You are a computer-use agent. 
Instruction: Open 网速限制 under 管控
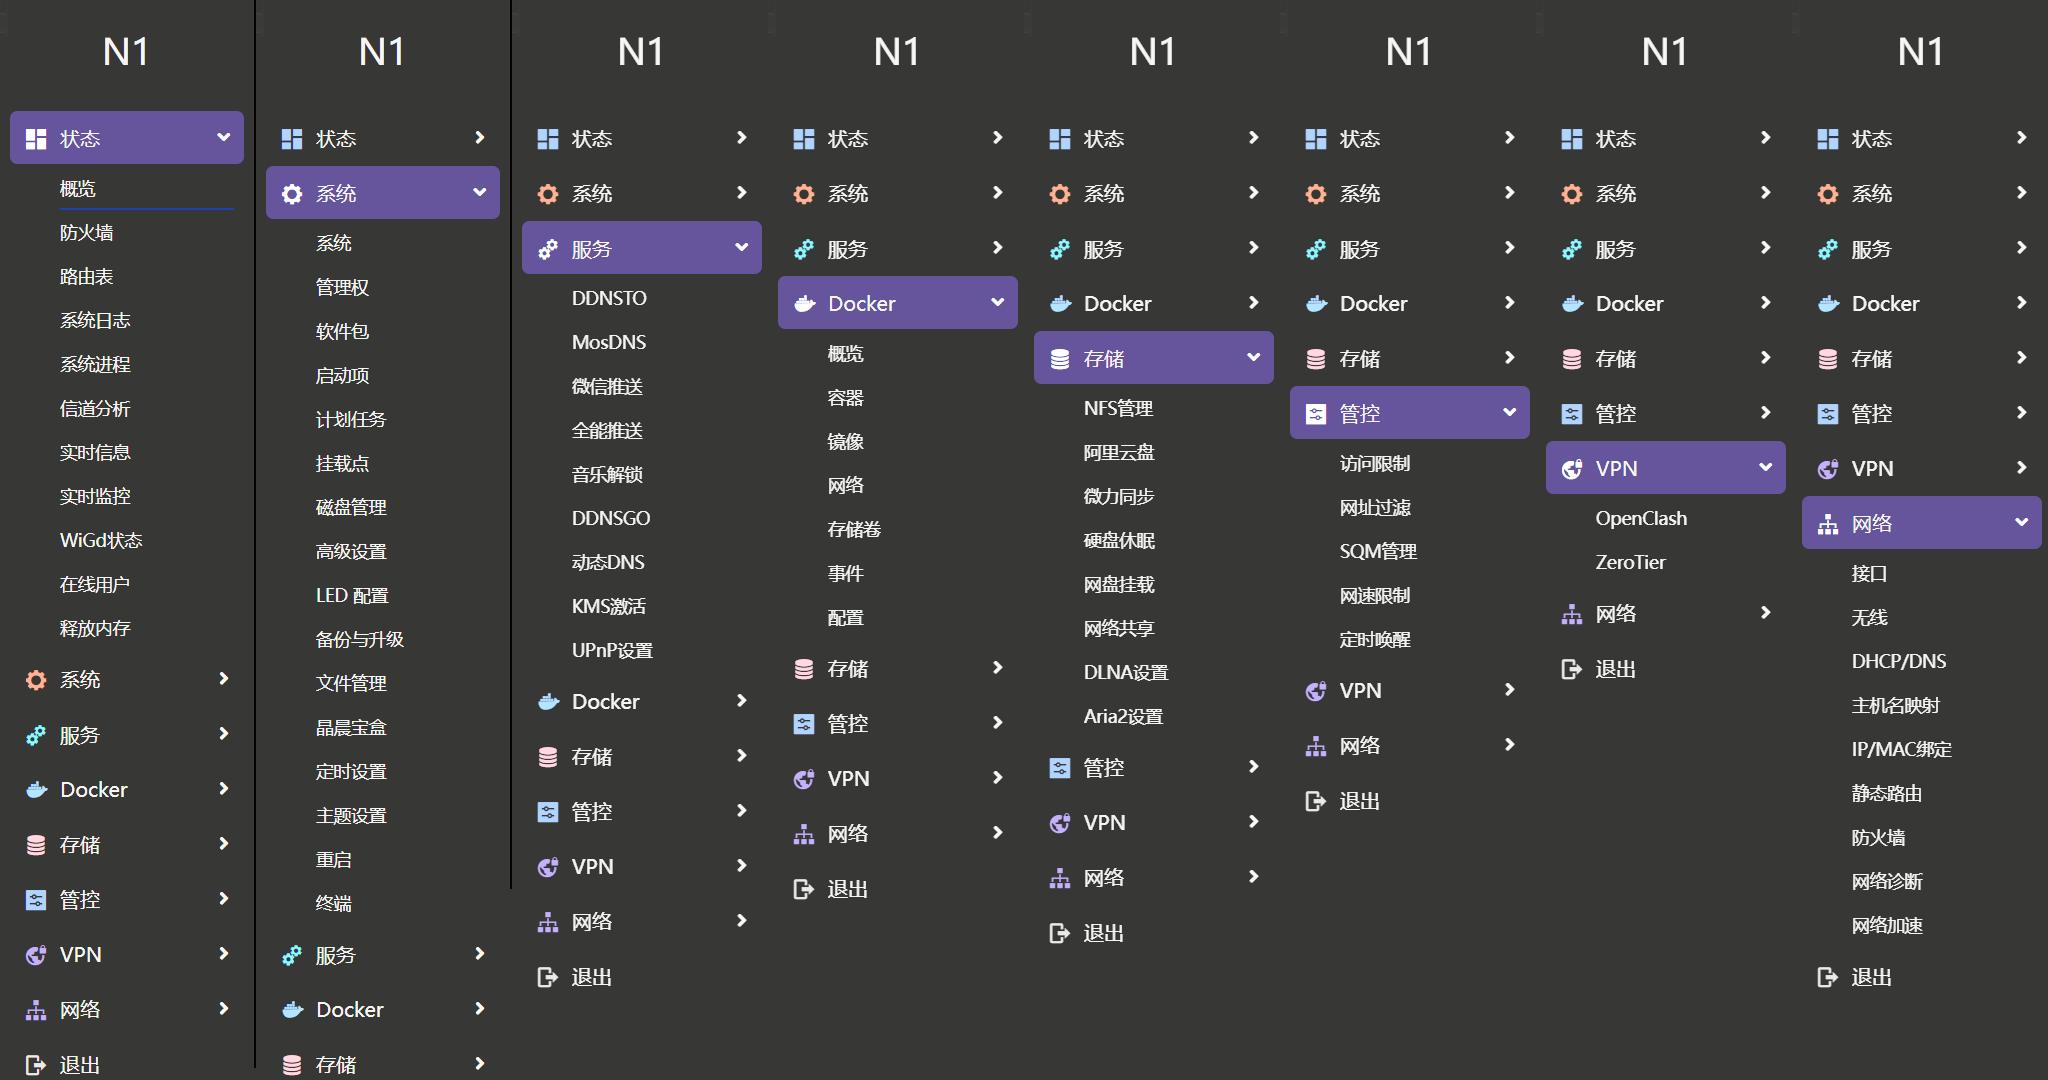[1375, 596]
